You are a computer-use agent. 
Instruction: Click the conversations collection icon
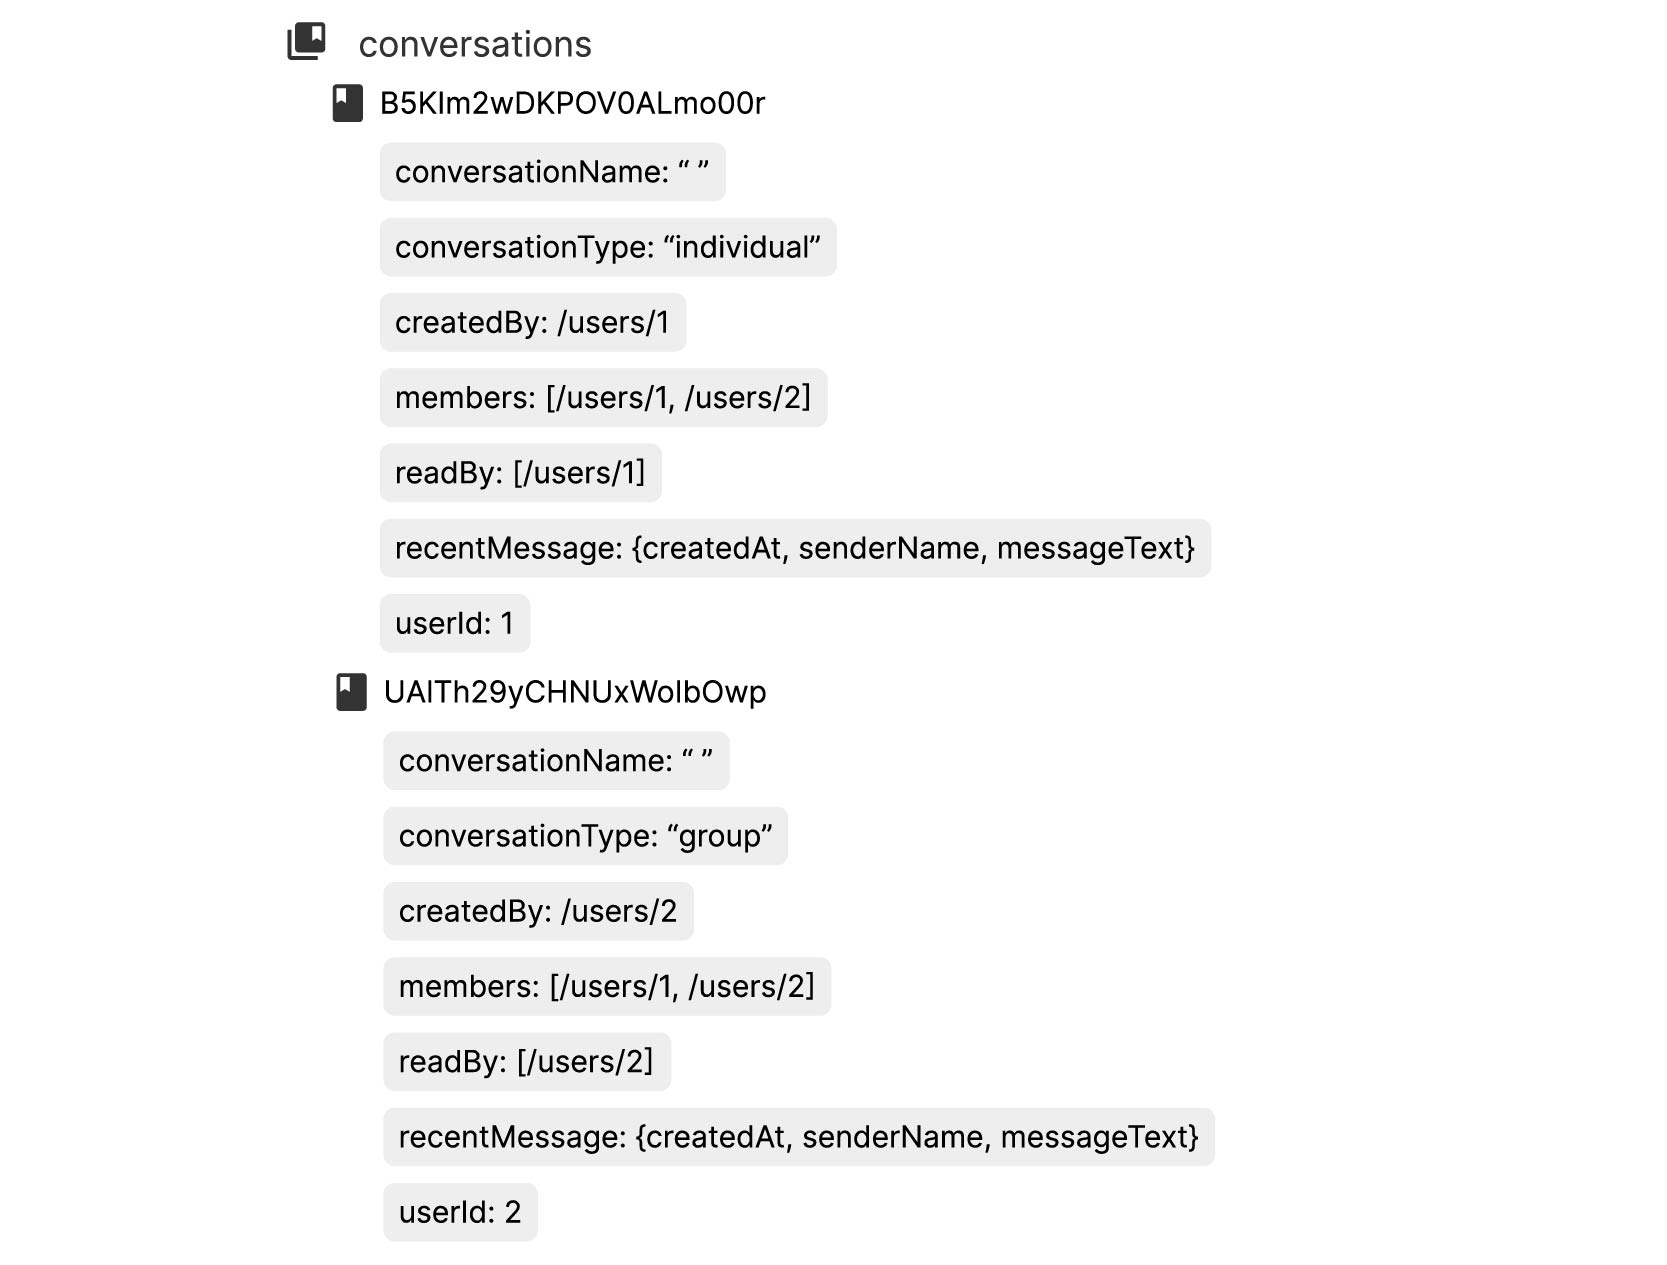point(306,42)
